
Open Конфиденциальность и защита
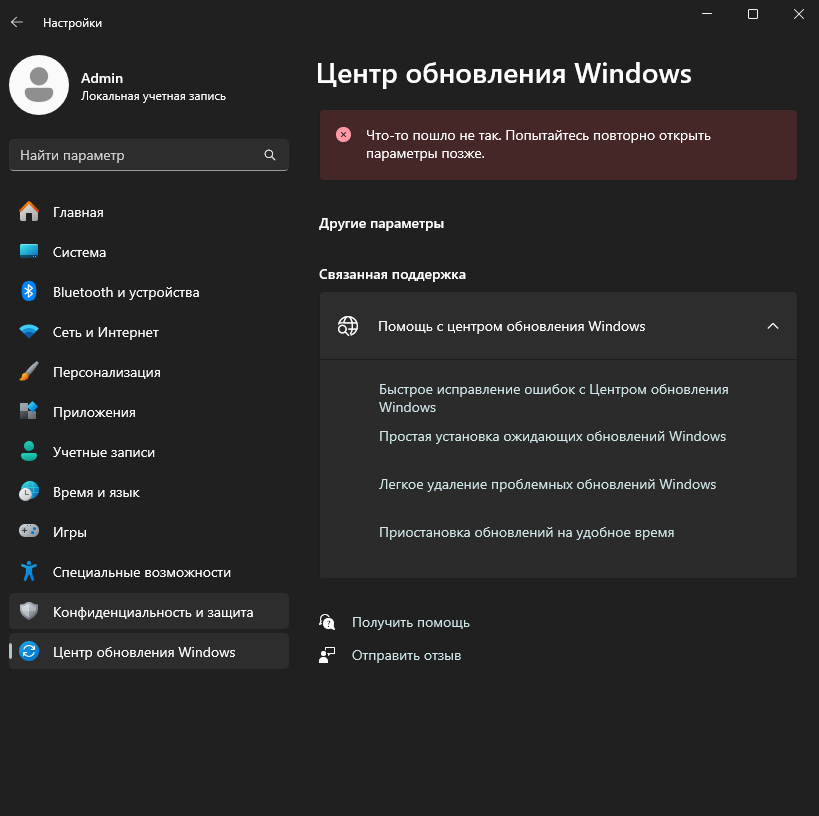(149, 611)
